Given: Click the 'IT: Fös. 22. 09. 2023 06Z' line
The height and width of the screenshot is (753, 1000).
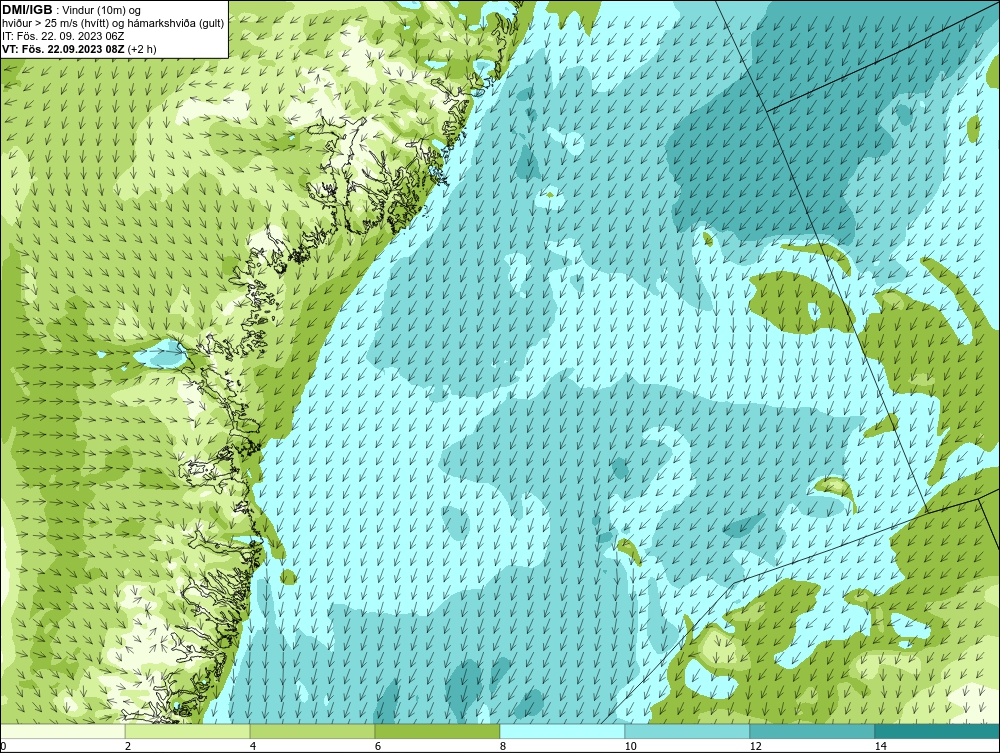Looking at the screenshot, I should [x=63, y=36].
